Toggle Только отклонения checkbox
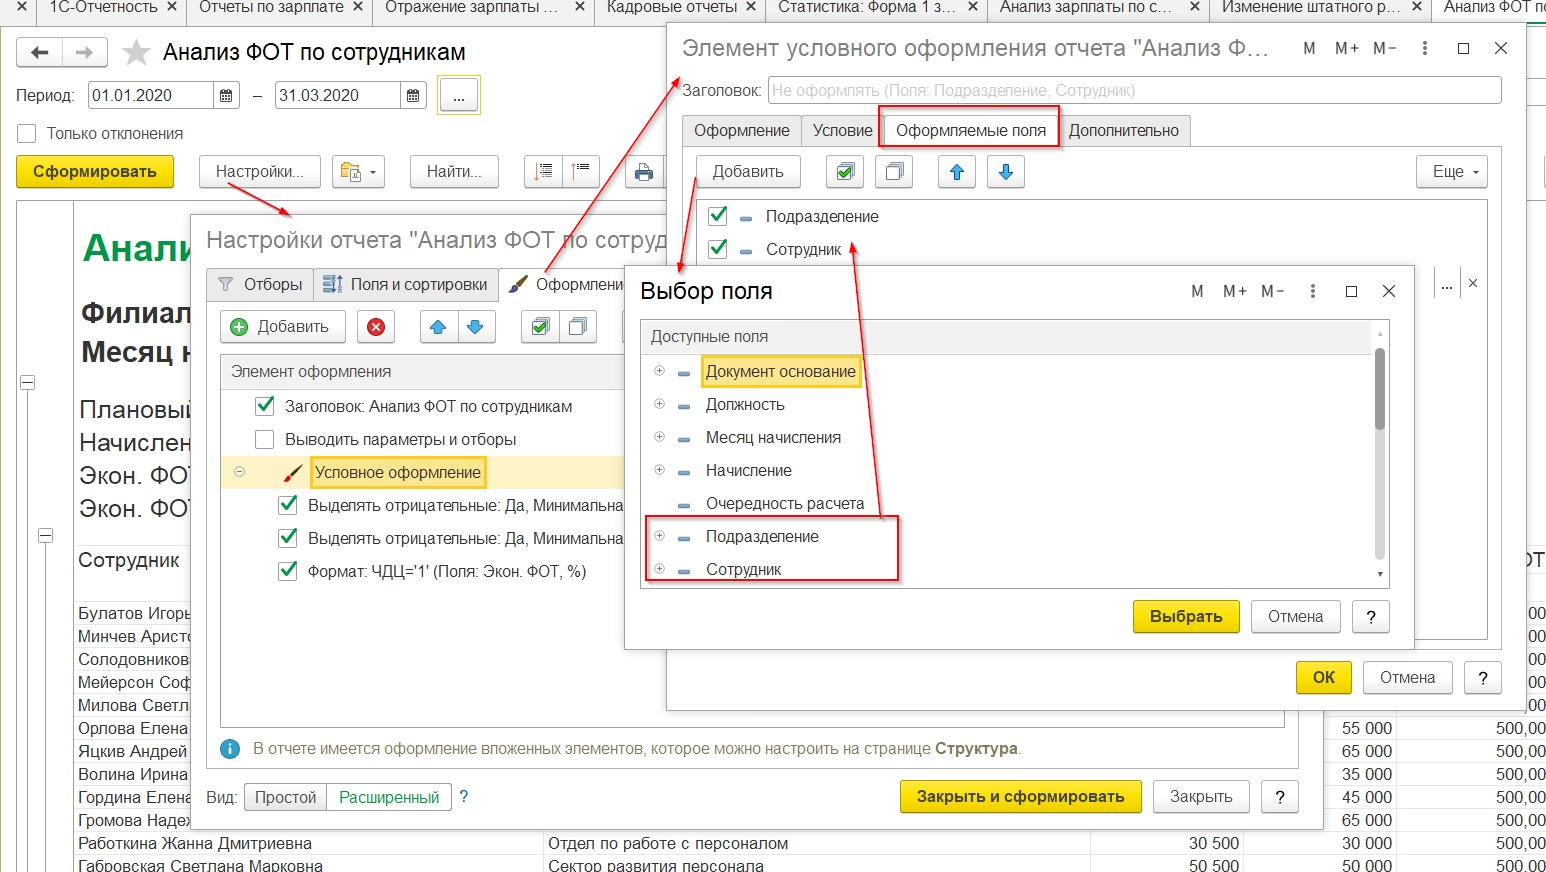Screen dimensions: 1546x872 pyautogui.click(x=27, y=133)
